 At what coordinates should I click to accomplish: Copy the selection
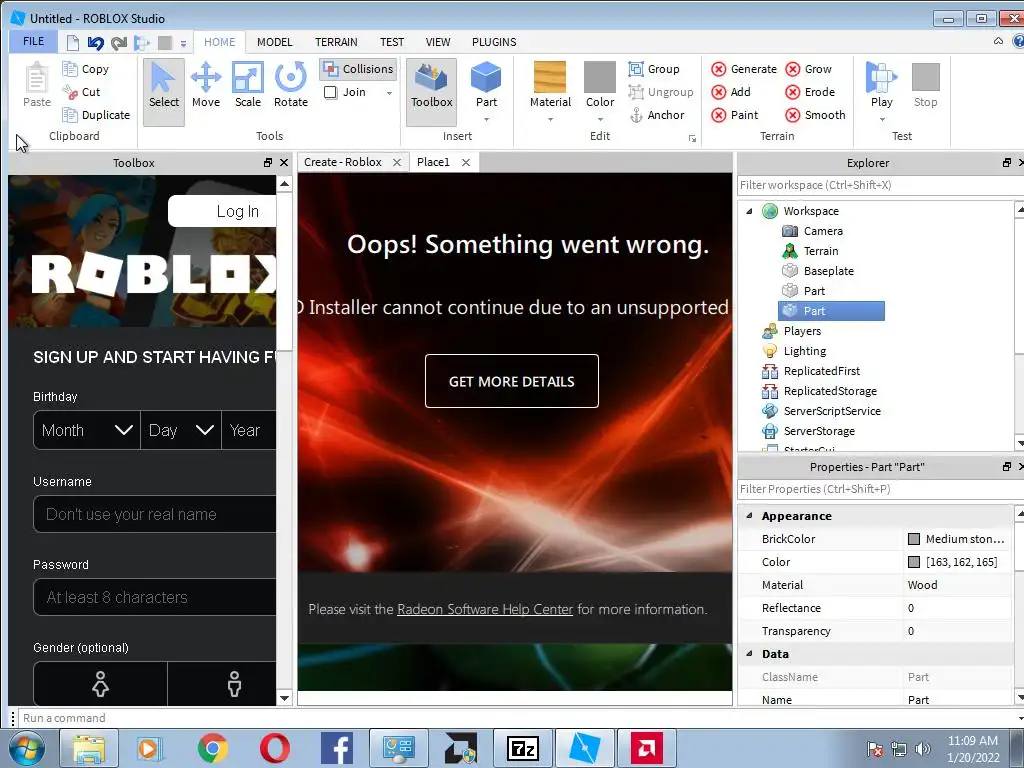pyautogui.click(x=86, y=69)
